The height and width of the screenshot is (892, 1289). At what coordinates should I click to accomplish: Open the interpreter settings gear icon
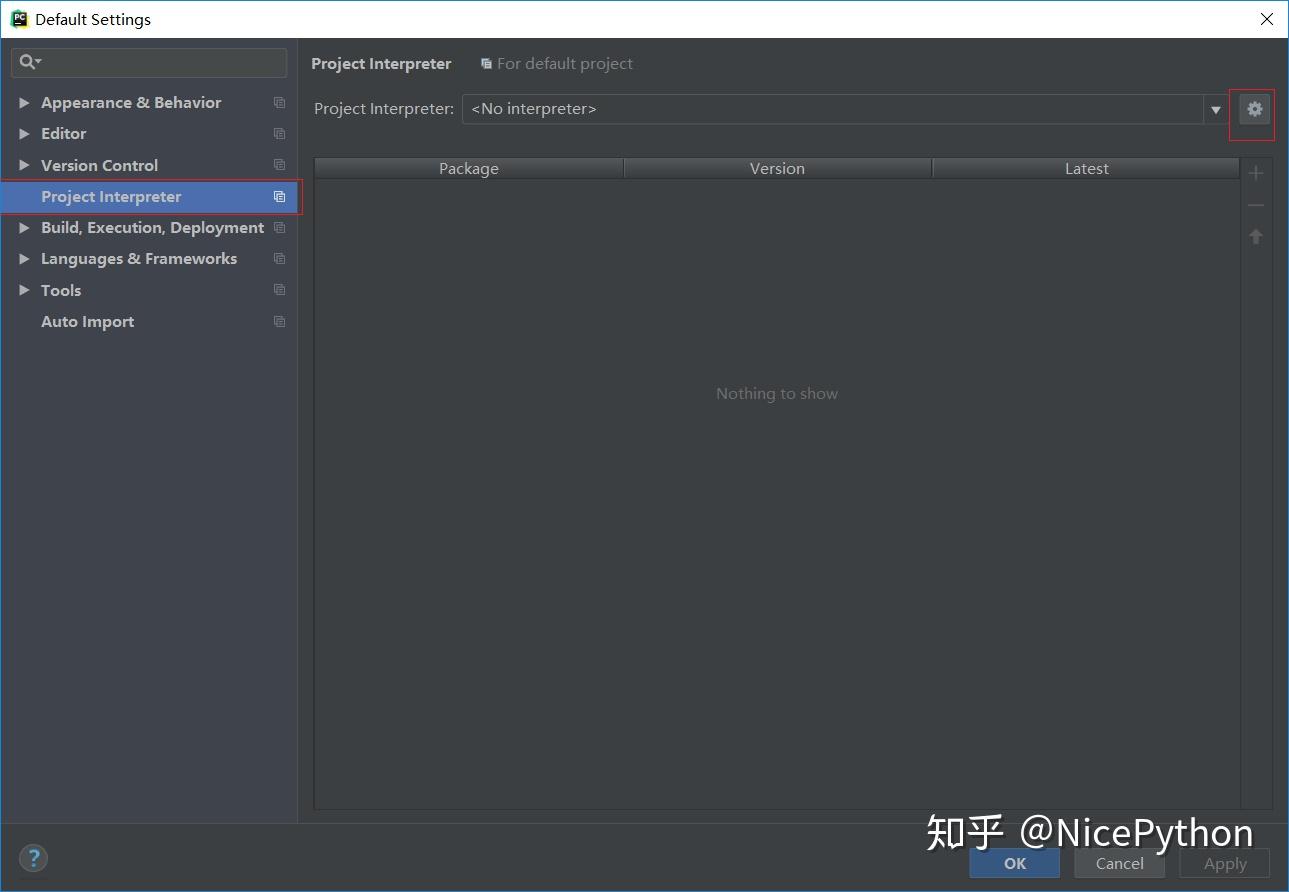coord(1255,109)
